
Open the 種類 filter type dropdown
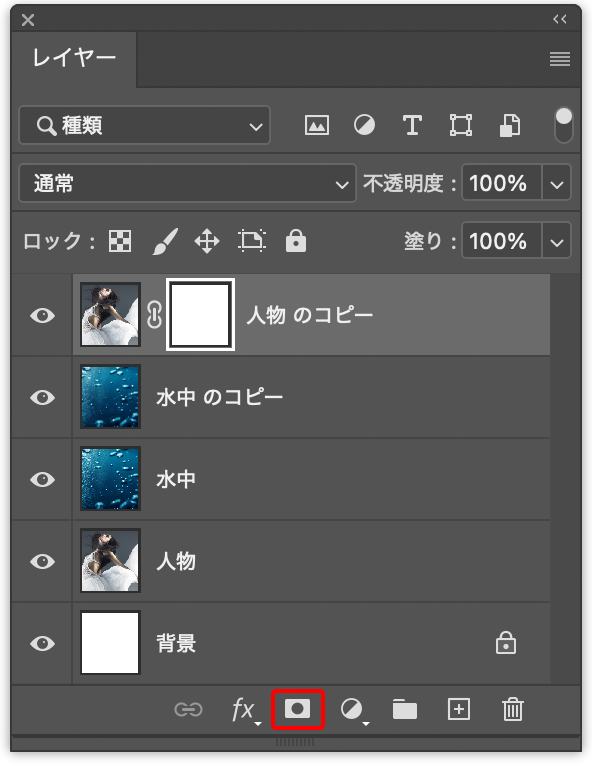(x=145, y=126)
